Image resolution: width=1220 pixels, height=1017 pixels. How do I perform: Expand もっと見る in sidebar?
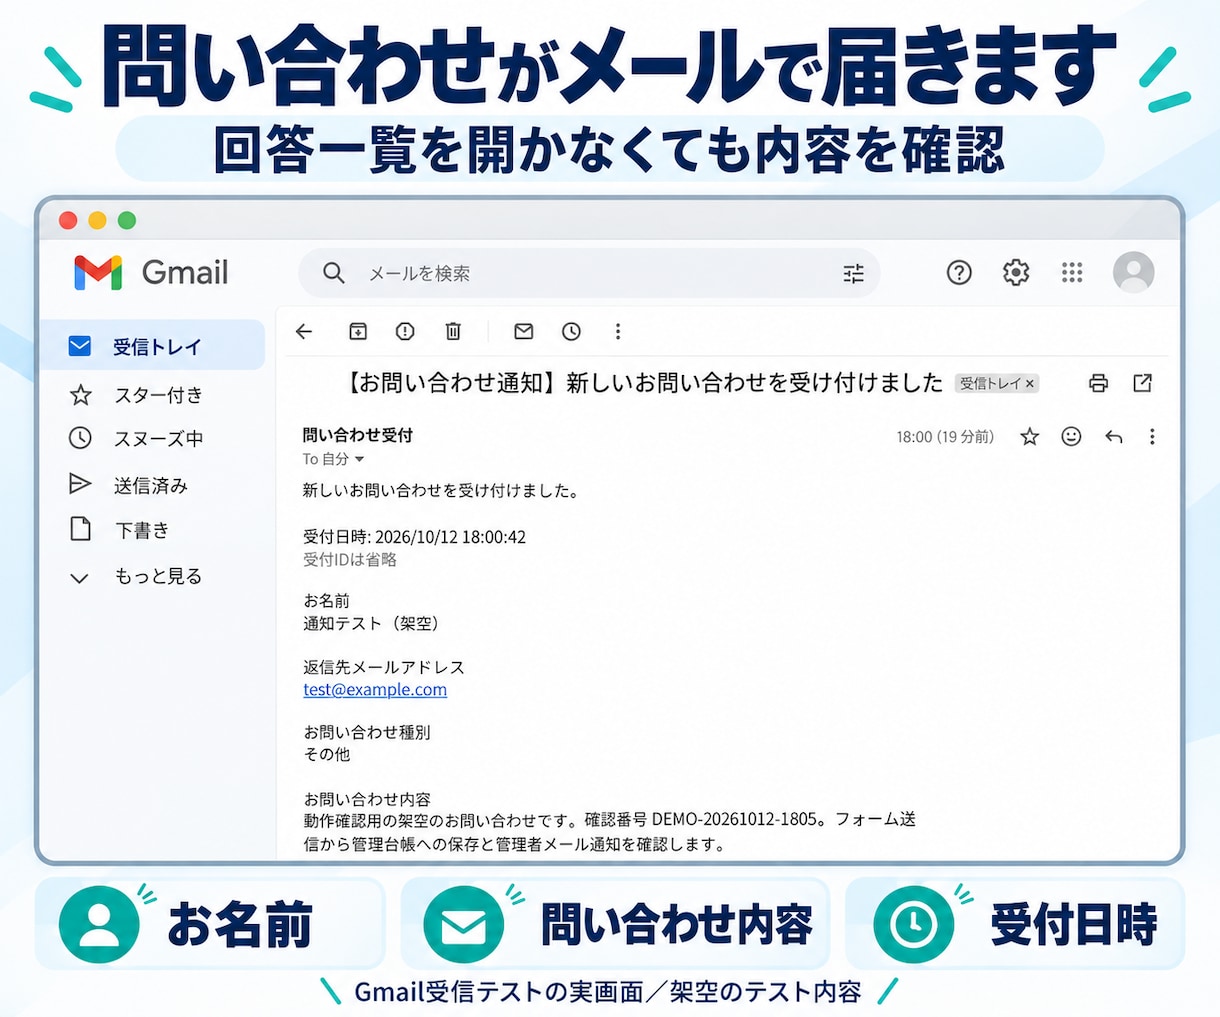136,577
